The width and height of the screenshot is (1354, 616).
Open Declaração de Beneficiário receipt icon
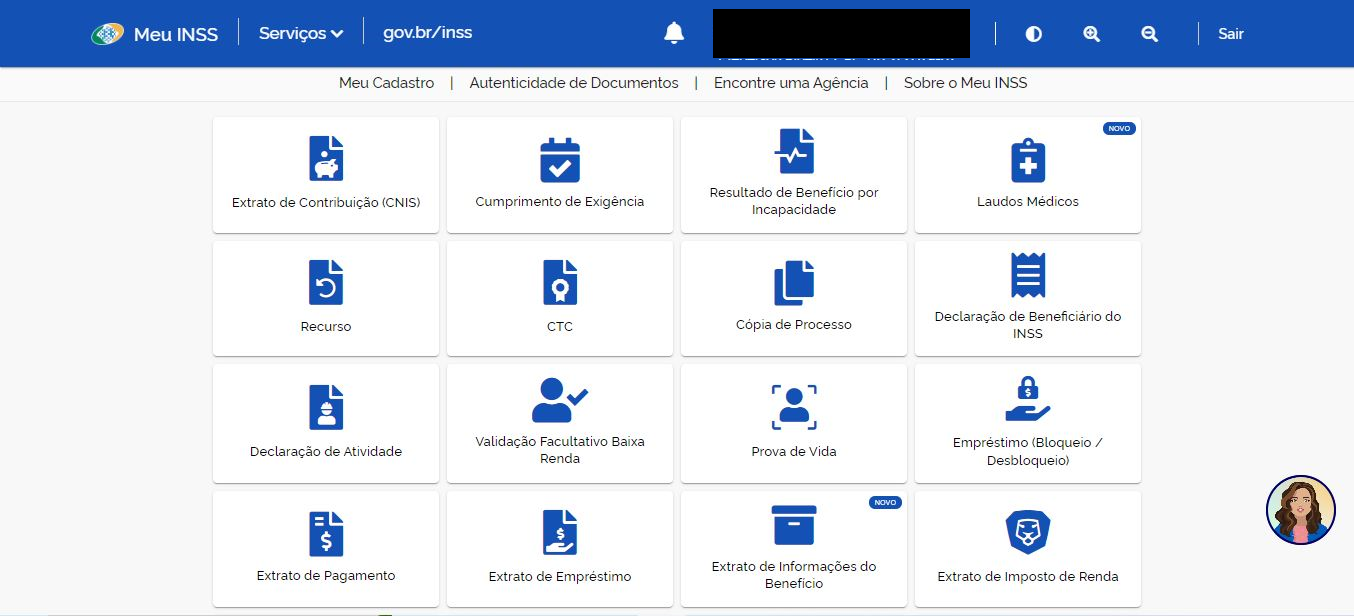pos(1028,275)
